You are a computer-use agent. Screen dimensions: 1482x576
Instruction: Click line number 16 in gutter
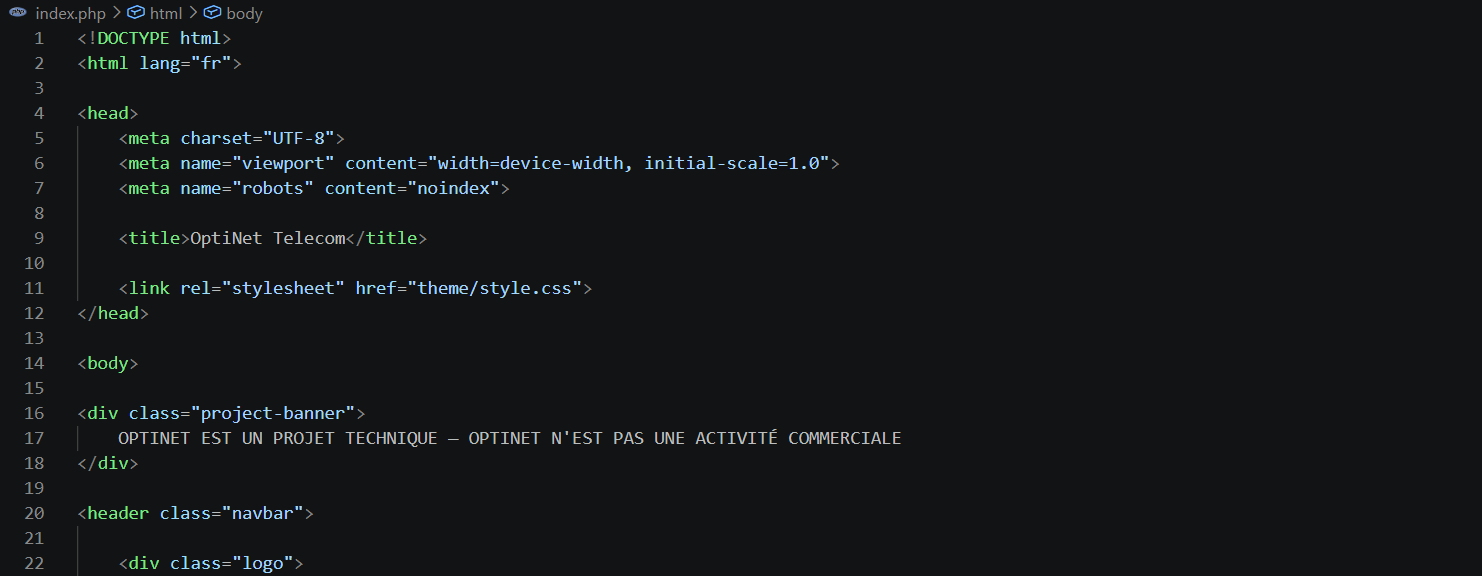pyautogui.click(x=34, y=413)
